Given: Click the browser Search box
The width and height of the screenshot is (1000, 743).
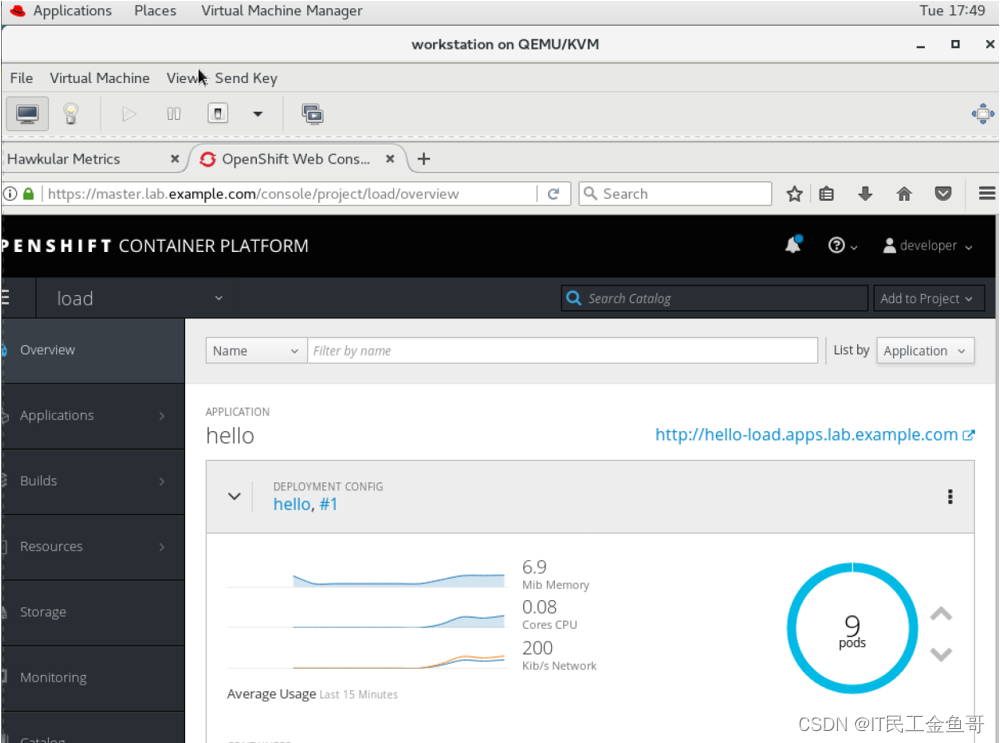Looking at the screenshot, I should [675, 194].
